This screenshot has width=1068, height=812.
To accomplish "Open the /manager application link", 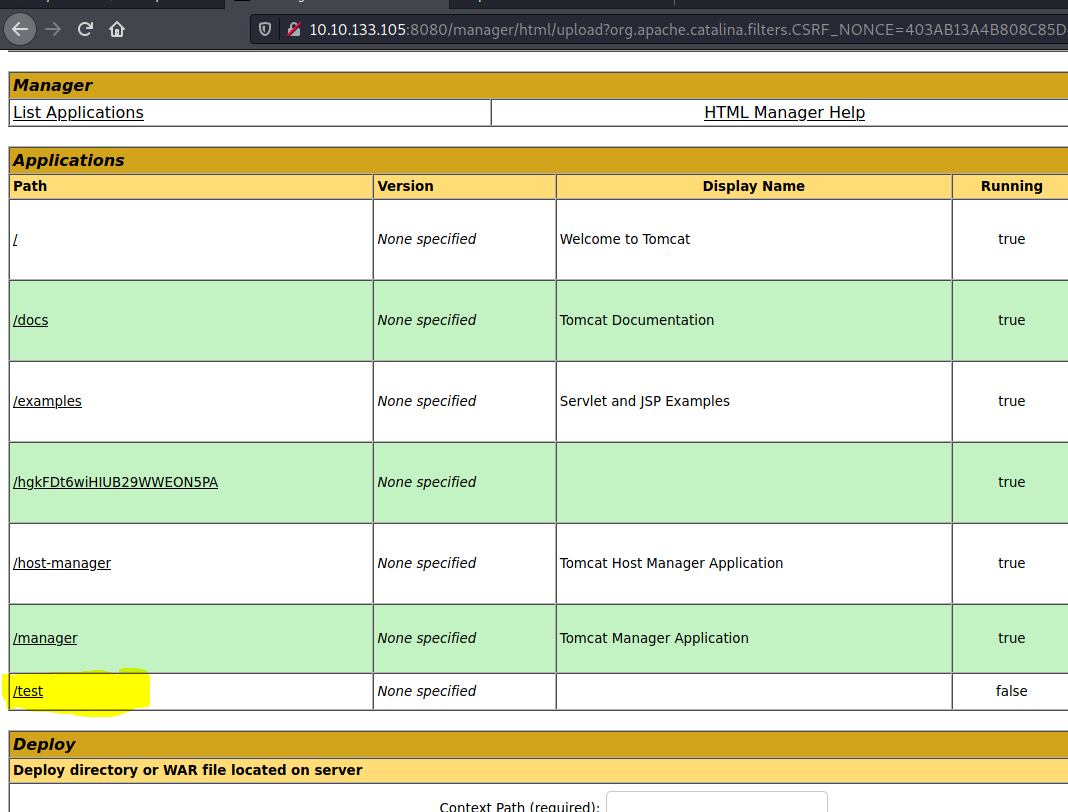I will pyautogui.click(x=45, y=638).
